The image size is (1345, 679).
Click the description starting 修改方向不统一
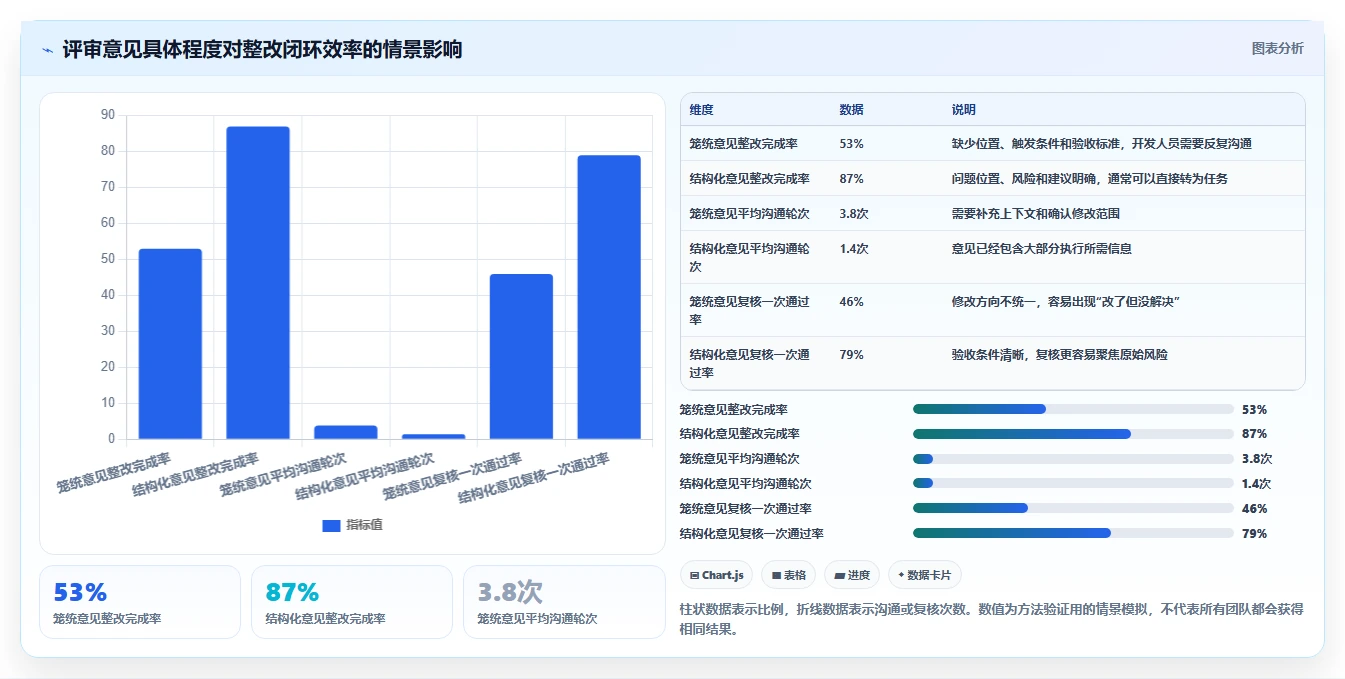1066,301
